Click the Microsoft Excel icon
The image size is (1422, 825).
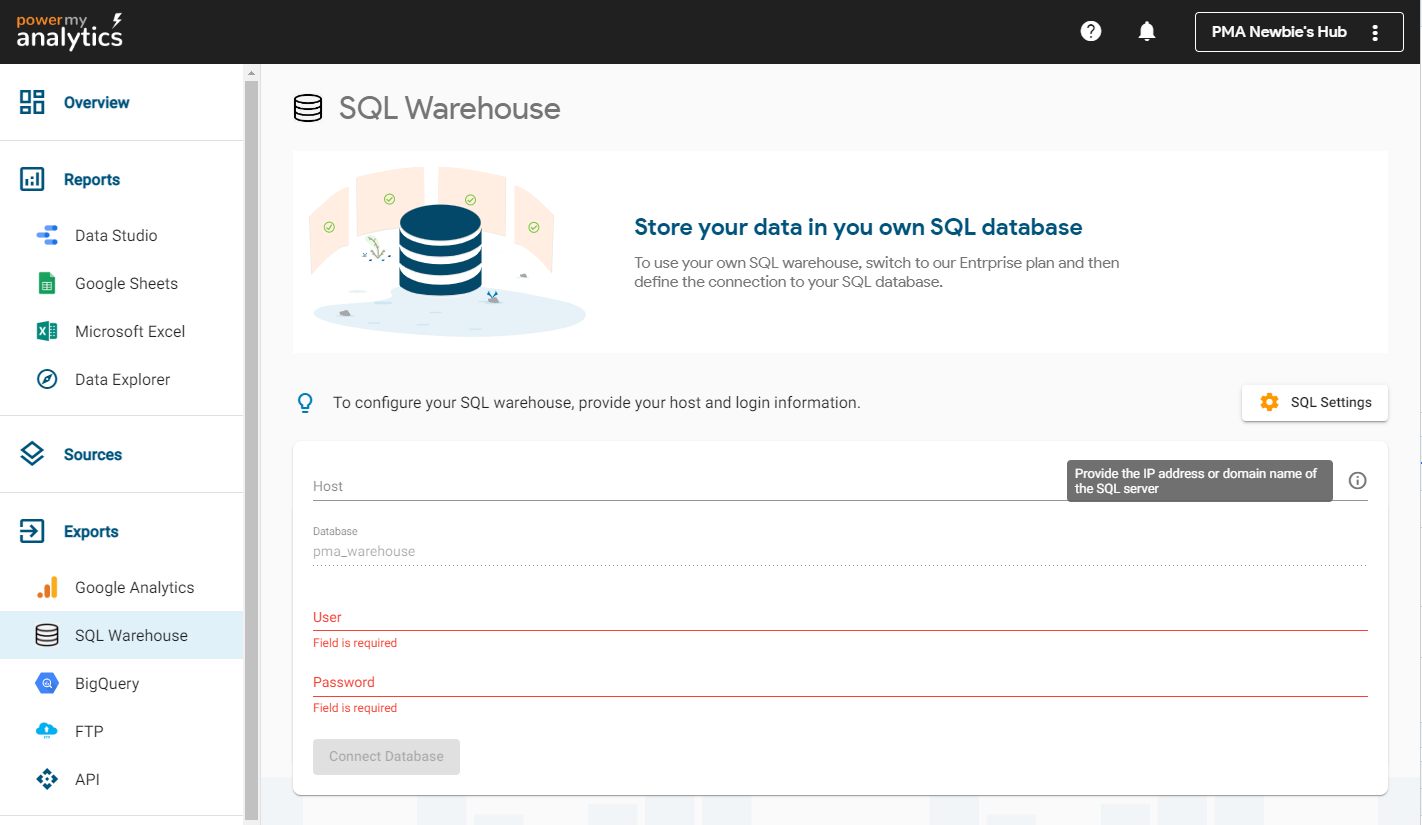coord(47,332)
